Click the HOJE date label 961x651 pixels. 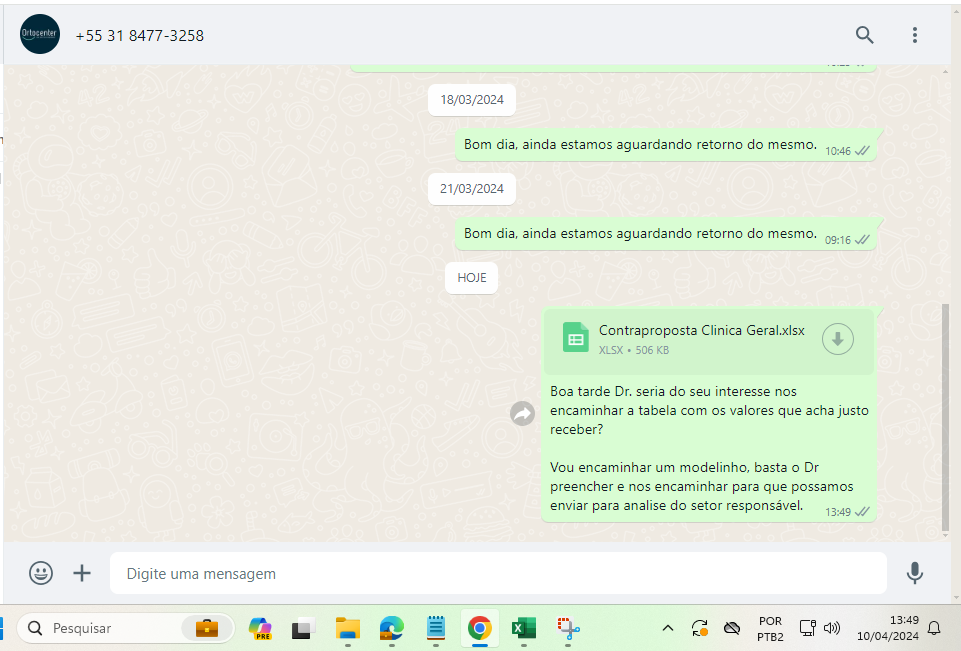tap(471, 278)
